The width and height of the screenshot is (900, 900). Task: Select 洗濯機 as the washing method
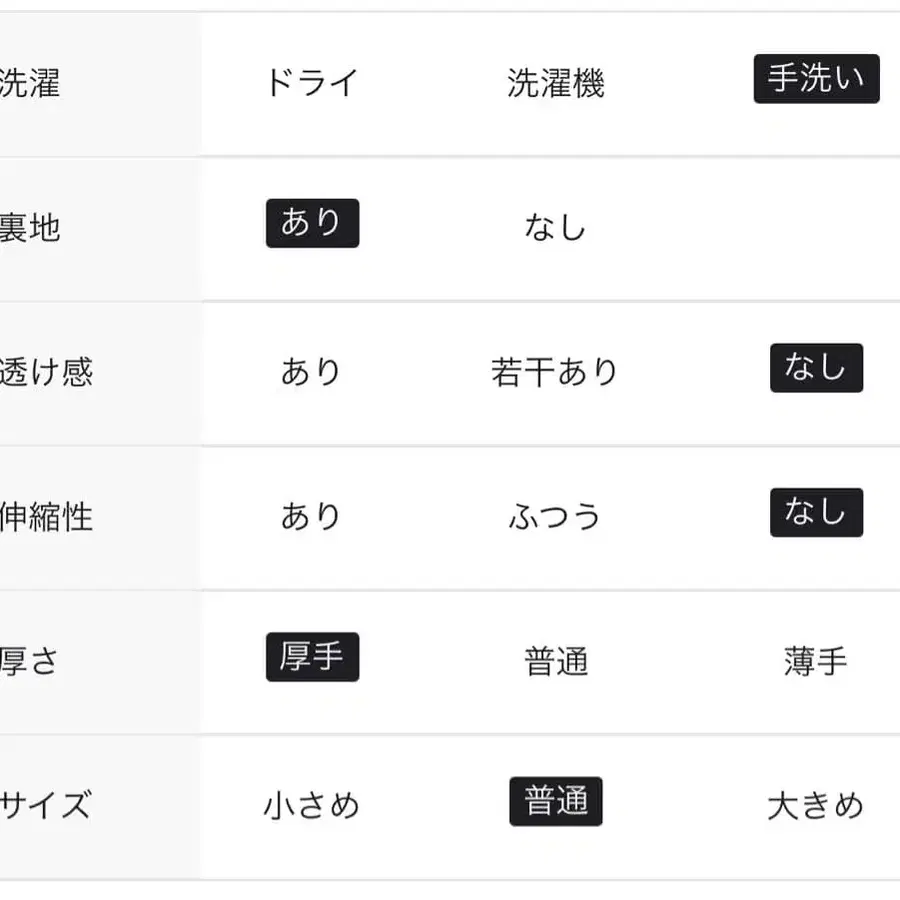click(x=557, y=83)
